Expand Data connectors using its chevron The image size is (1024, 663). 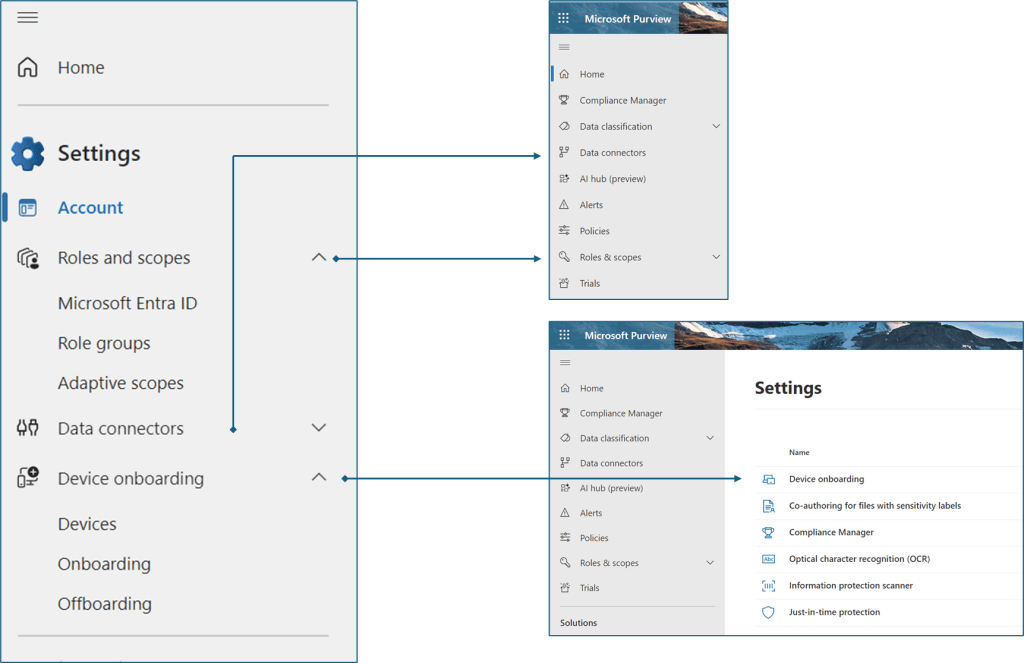319,428
